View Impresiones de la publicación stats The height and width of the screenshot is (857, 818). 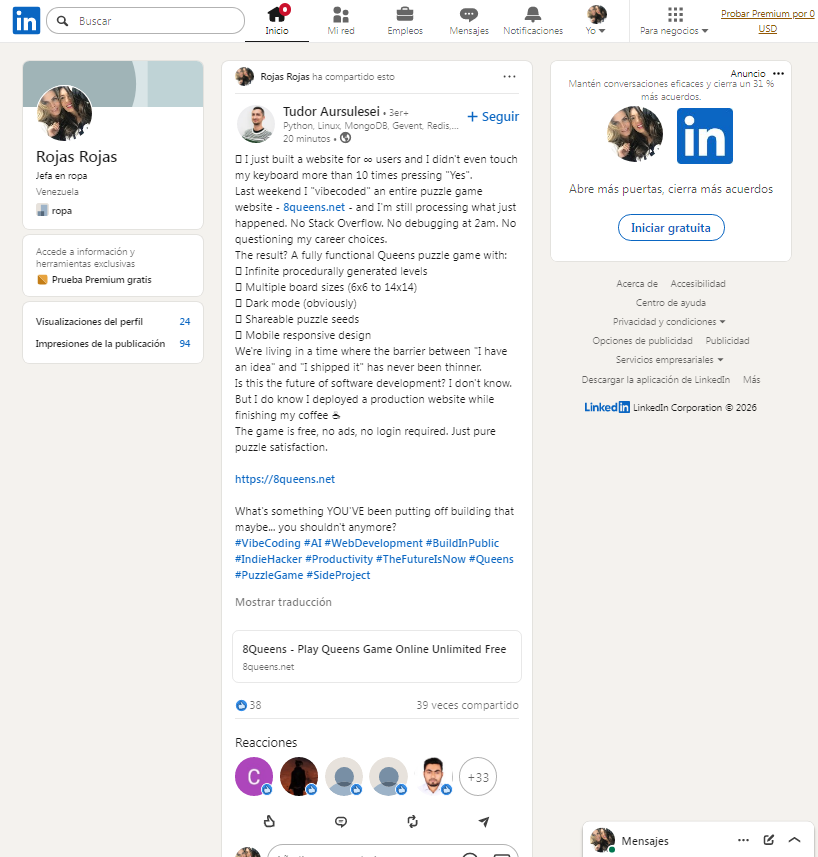tap(113, 343)
